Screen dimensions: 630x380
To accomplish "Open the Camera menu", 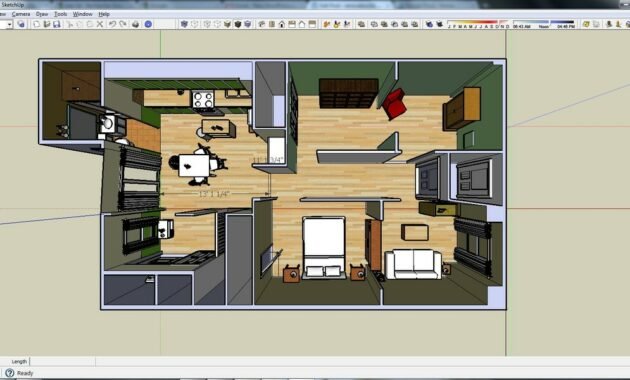I will (x=21, y=14).
